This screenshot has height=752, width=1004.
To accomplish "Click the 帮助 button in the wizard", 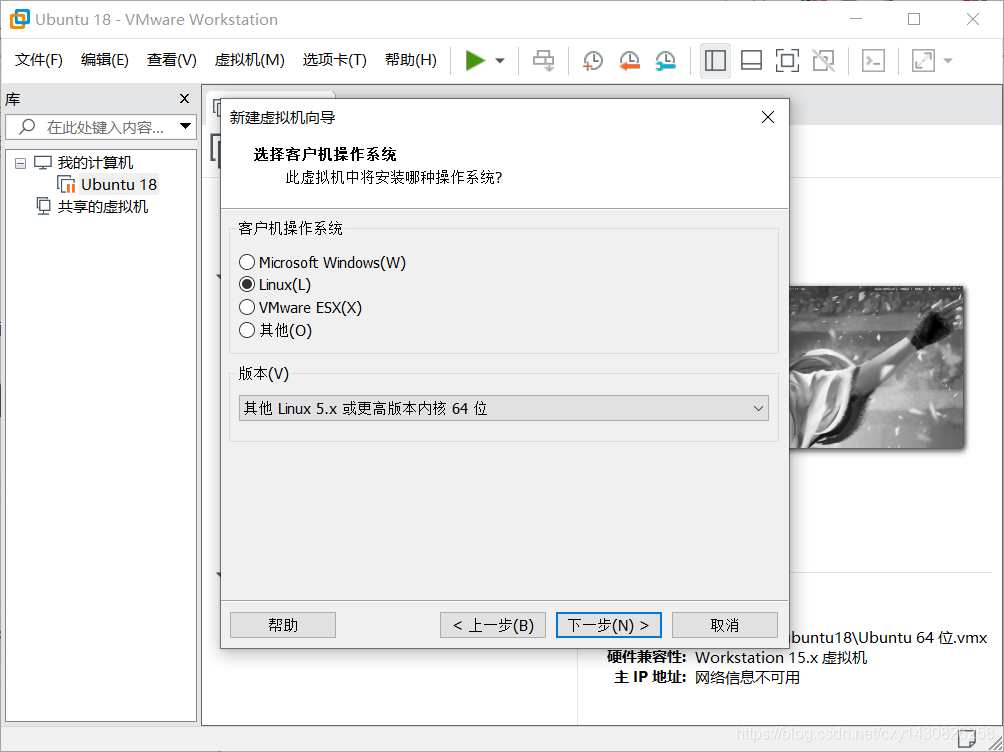I will (x=282, y=625).
